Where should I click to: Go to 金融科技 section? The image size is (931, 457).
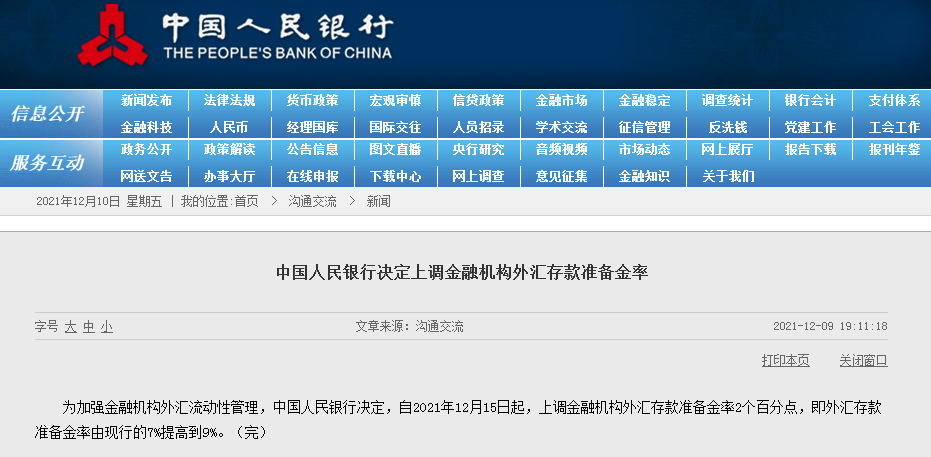146,128
